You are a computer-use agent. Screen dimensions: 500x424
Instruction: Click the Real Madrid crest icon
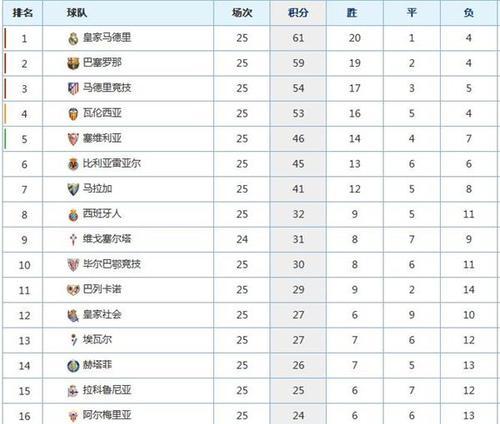coord(73,39)
